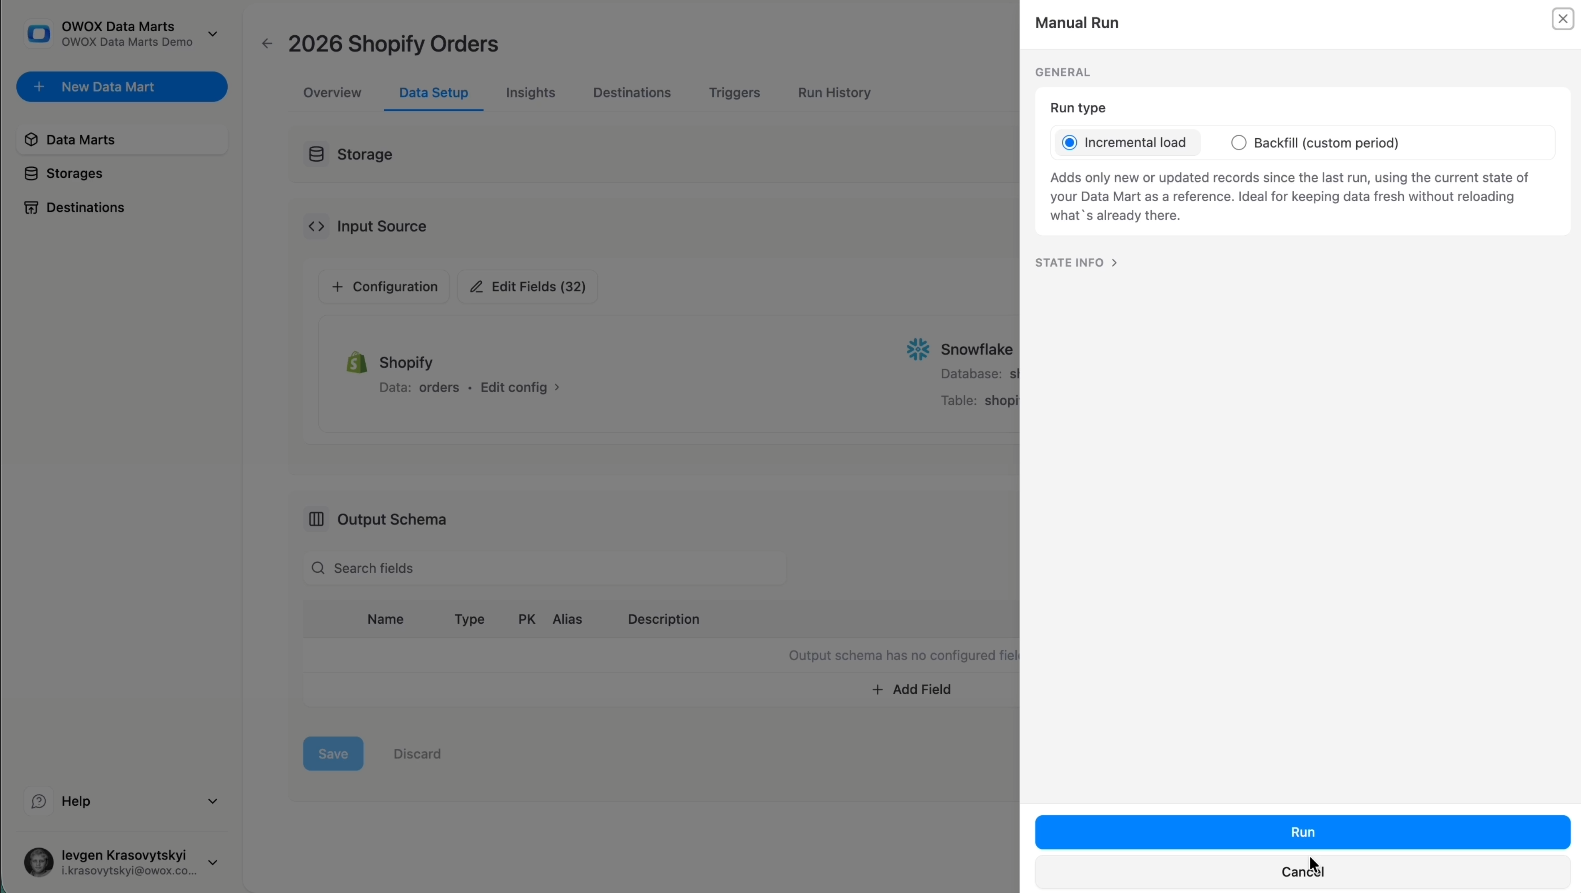
Task: Open the user account menu chevron
Action: click(212, 862)
